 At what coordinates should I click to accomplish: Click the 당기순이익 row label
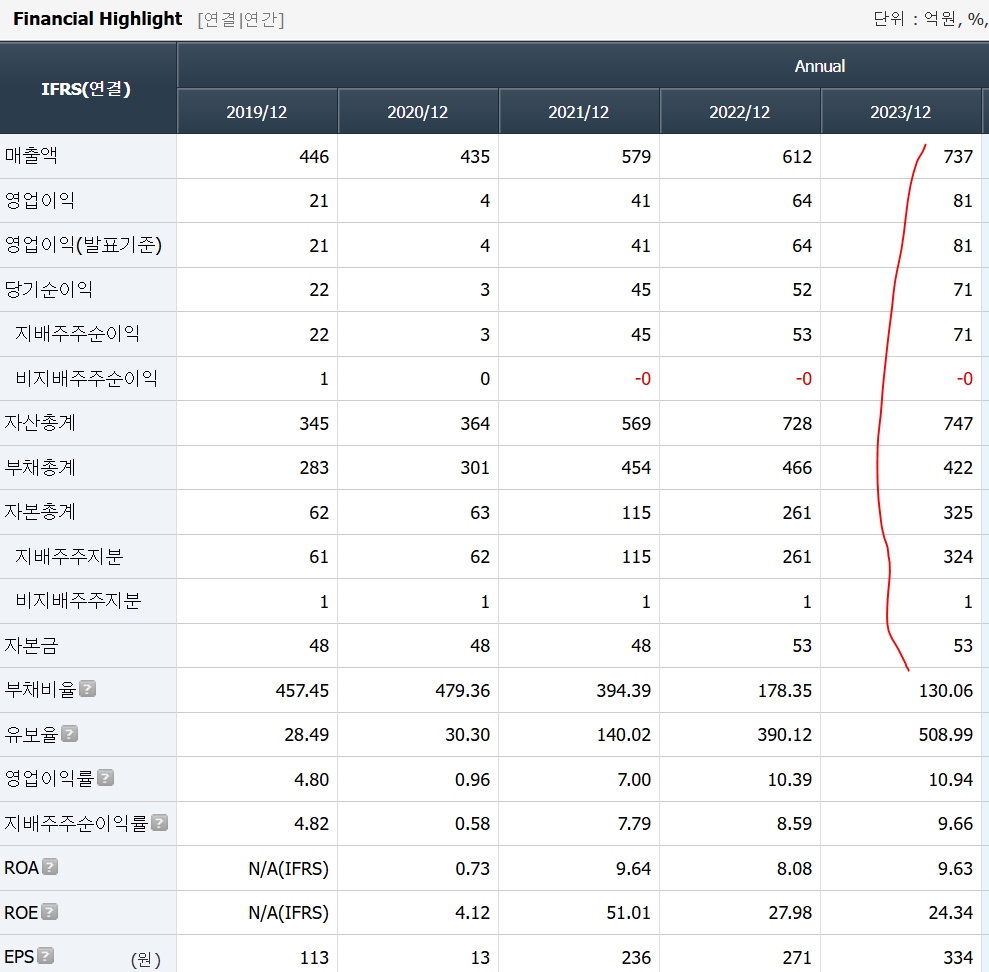click(x=49, y=290)
